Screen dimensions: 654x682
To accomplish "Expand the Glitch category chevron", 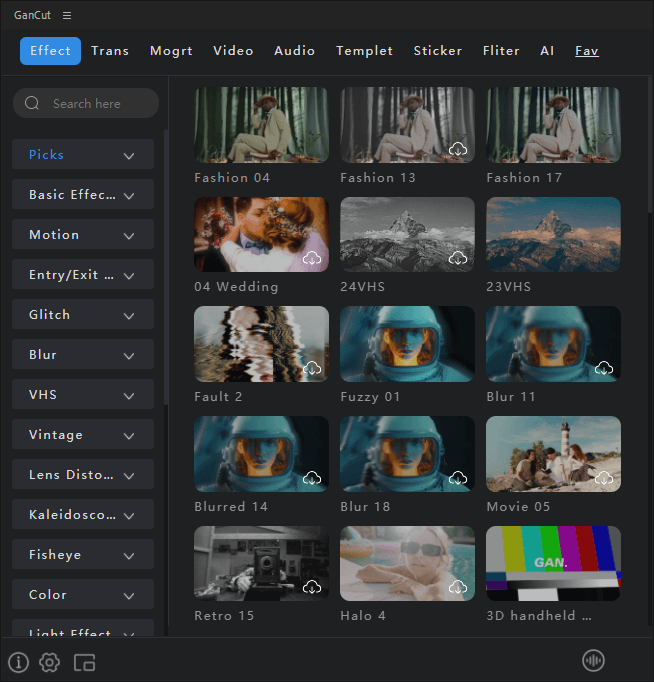I will (129, 316).
